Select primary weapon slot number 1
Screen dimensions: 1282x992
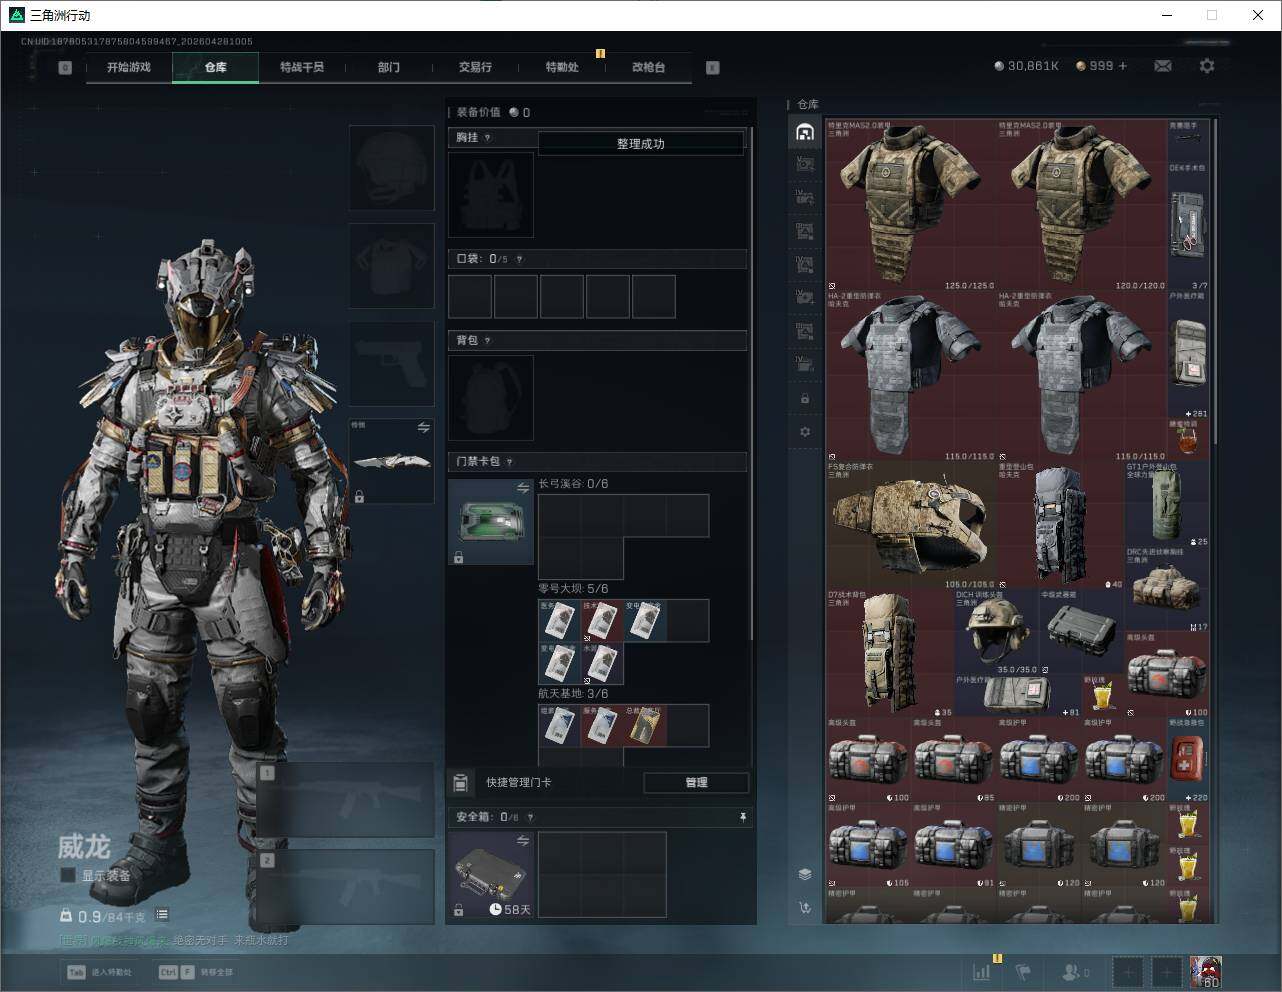(345, 799)
